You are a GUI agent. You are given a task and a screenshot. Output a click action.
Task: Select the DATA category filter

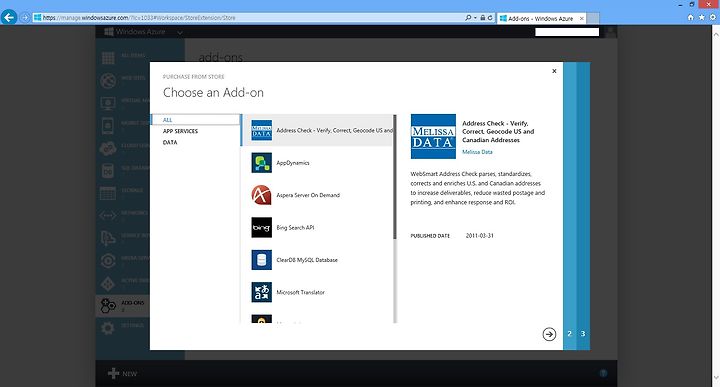pos(170,143)
